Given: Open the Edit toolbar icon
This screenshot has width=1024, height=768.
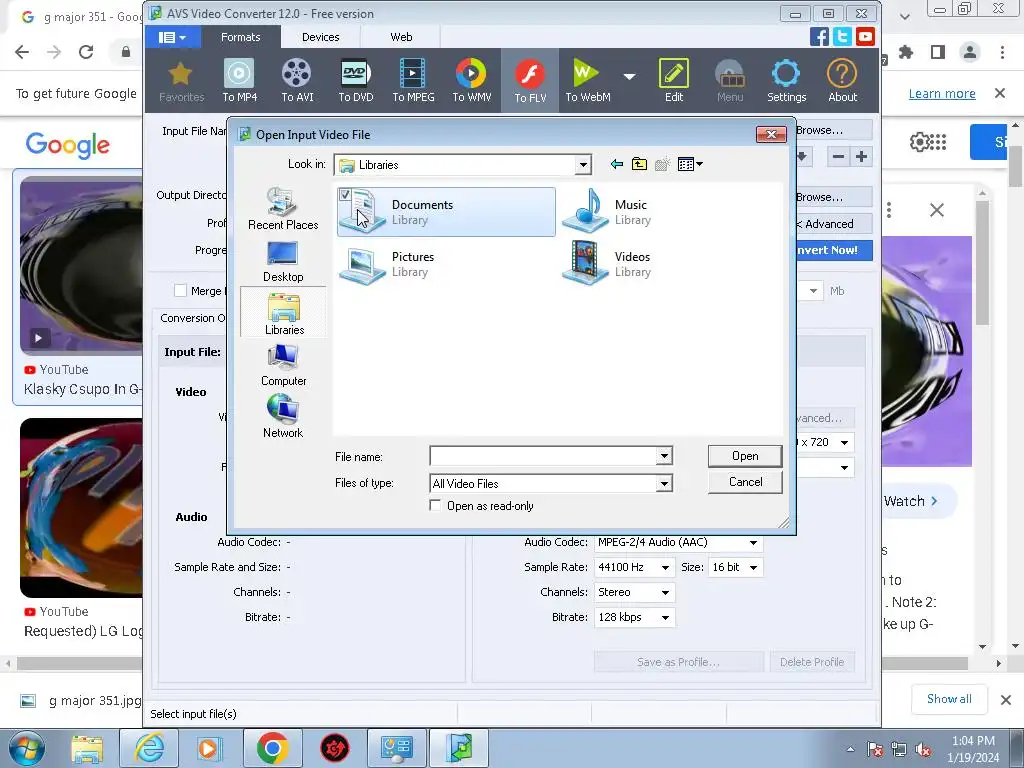Looking at the screenshot, I should point(673,80).
